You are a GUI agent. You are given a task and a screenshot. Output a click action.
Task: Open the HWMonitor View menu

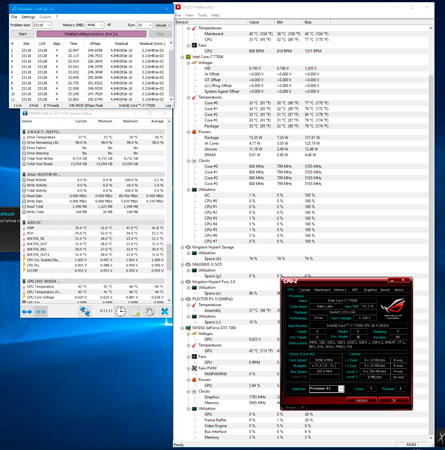[x=189, y=15]
